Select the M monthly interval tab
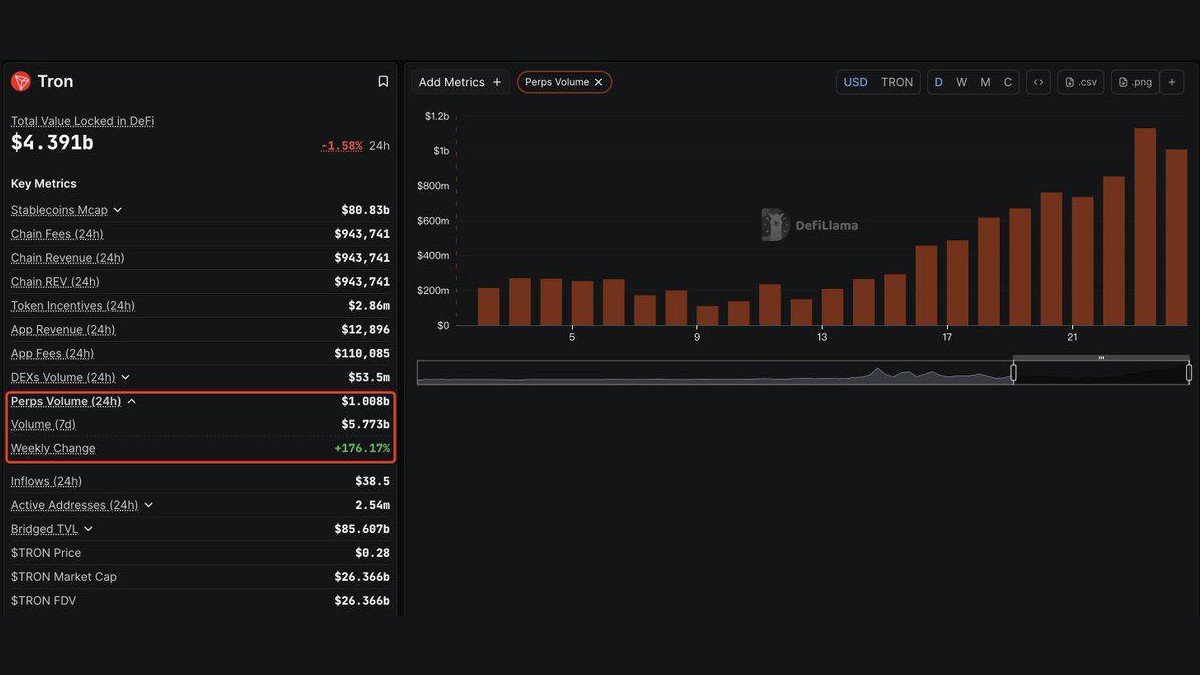The height and width of the screenshot is (675, 1200). pos(984,82)
